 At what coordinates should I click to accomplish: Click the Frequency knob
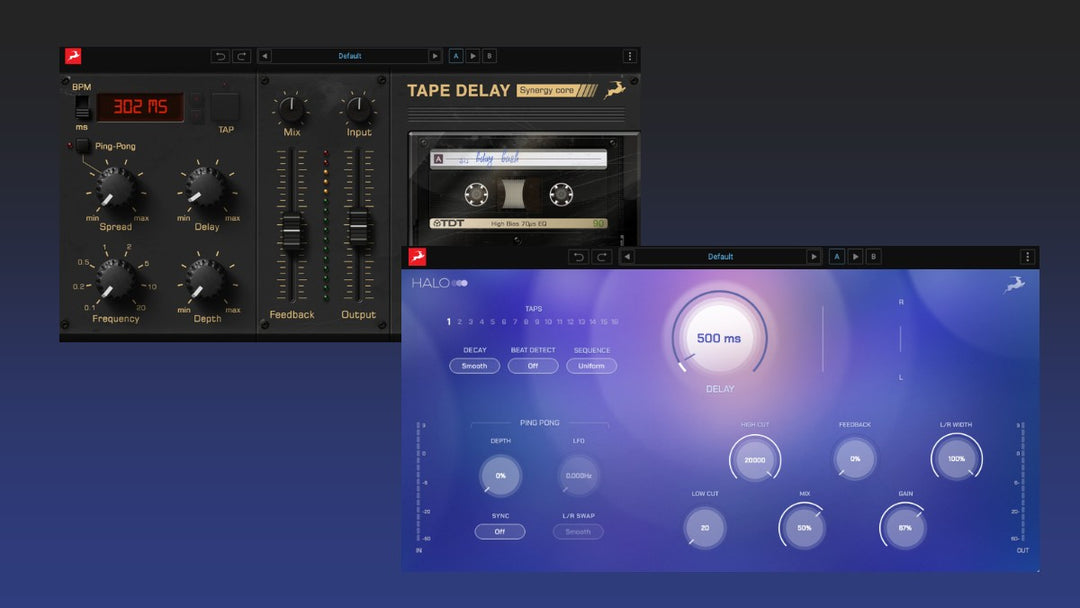coord(115,279)
